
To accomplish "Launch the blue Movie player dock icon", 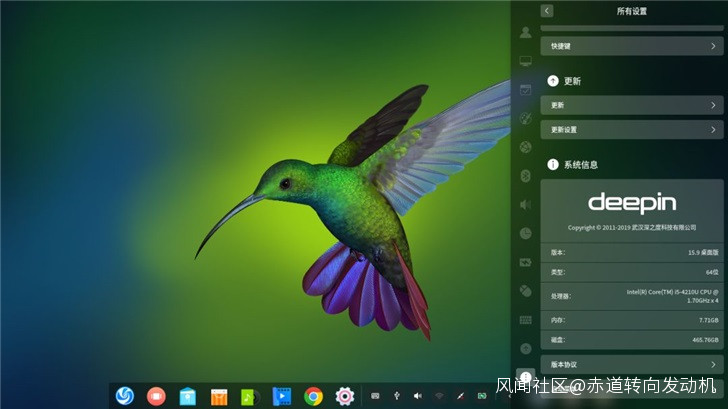I will (x=282, y=396).
